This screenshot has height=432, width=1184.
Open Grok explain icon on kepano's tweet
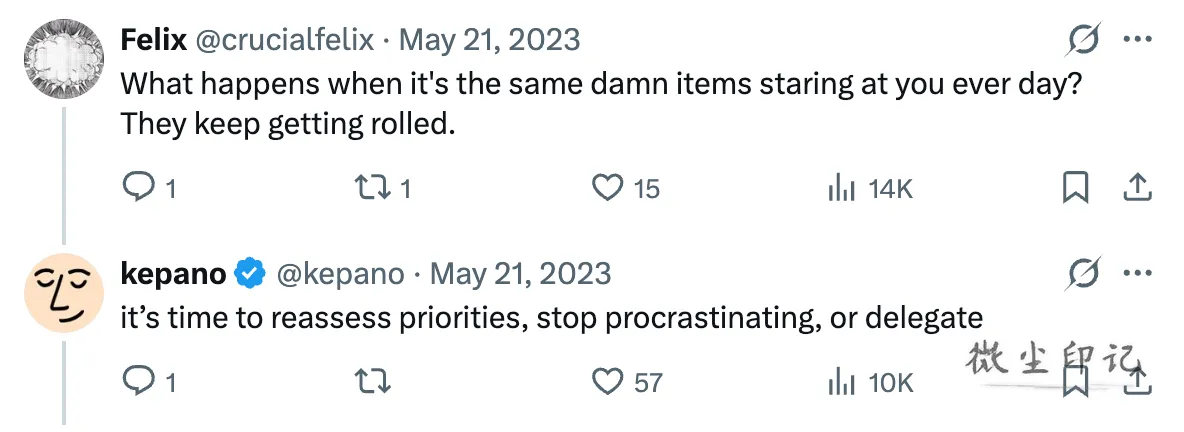(x=1084, y=273)
